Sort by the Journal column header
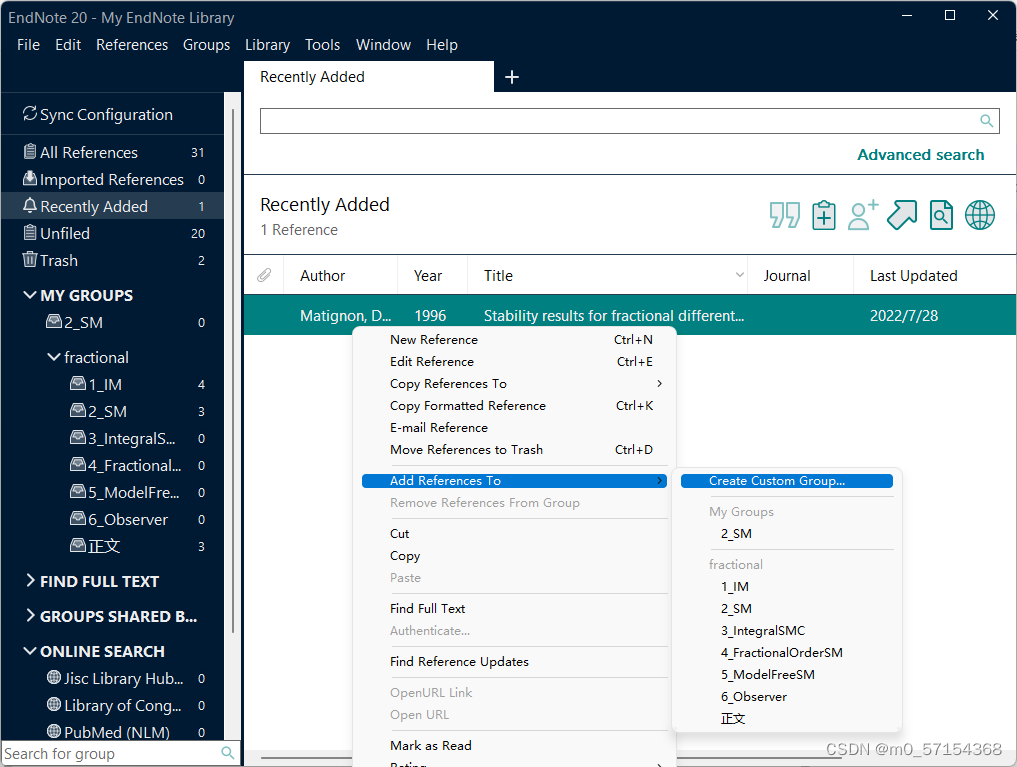Image resolution: width=1017 pixels, height=767 pixels. pyautogui.click(x=787, y=276)
